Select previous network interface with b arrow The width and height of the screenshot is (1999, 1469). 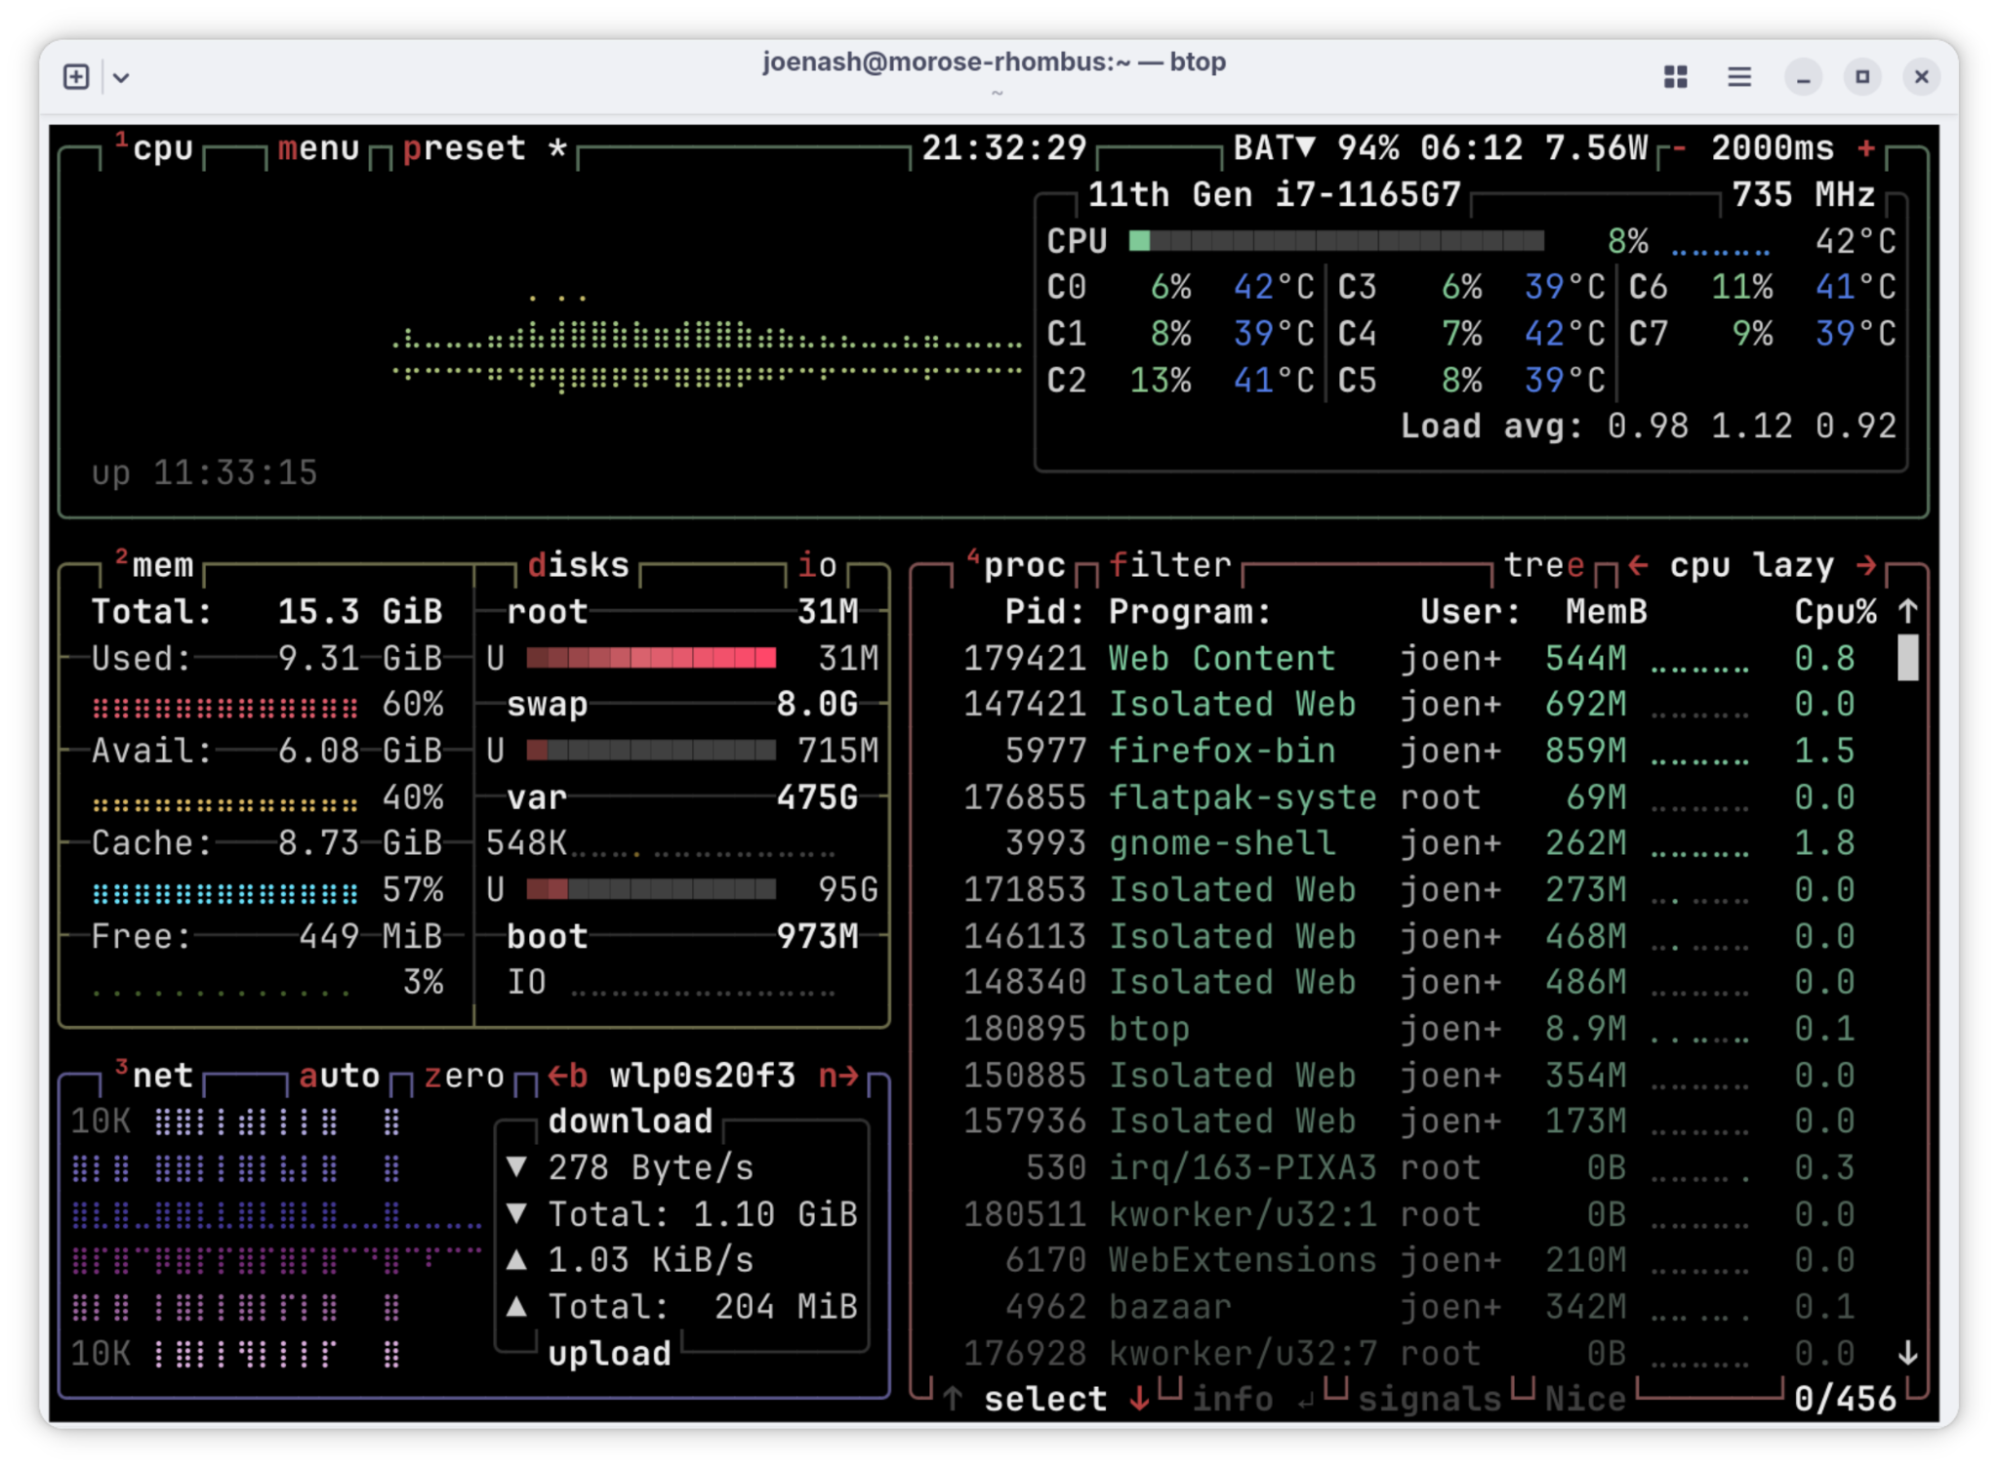click(567, 1076)
